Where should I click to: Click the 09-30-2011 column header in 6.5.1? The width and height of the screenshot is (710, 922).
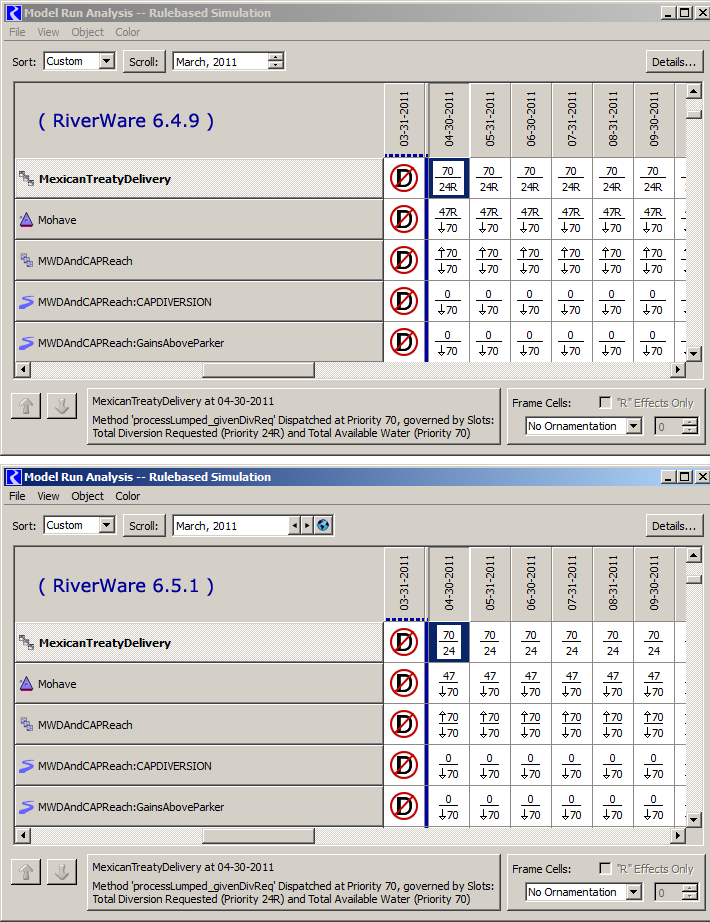point(654,584)
